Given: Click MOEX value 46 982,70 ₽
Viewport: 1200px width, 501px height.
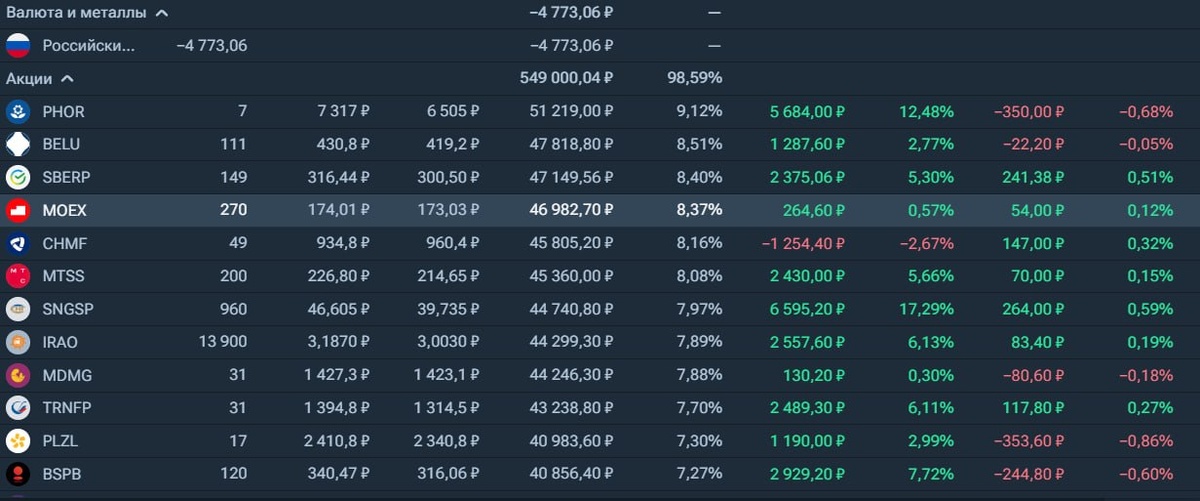Looking at the screenshot, I should (571, 211).
